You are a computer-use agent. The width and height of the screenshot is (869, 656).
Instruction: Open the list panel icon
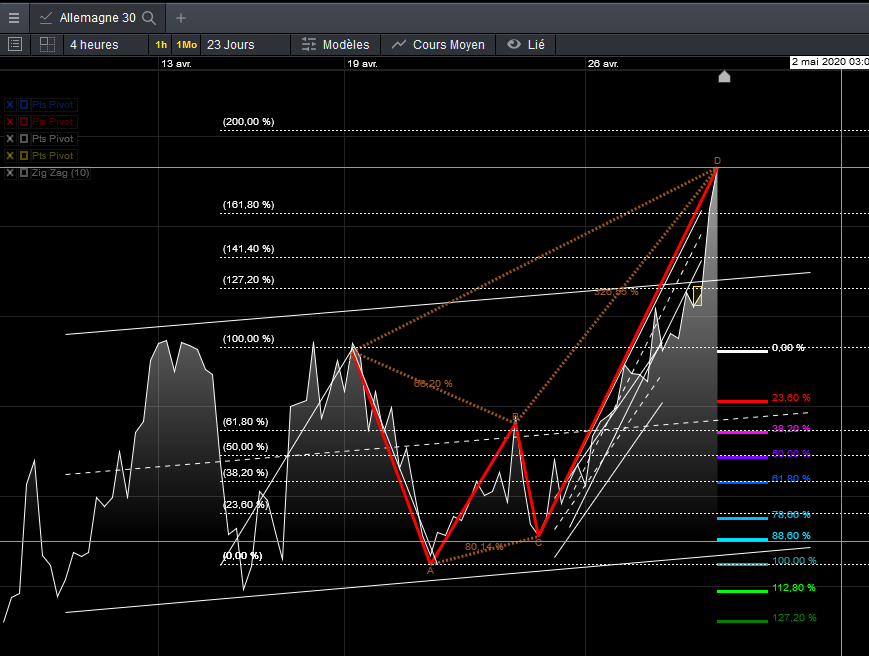point(15,44)
